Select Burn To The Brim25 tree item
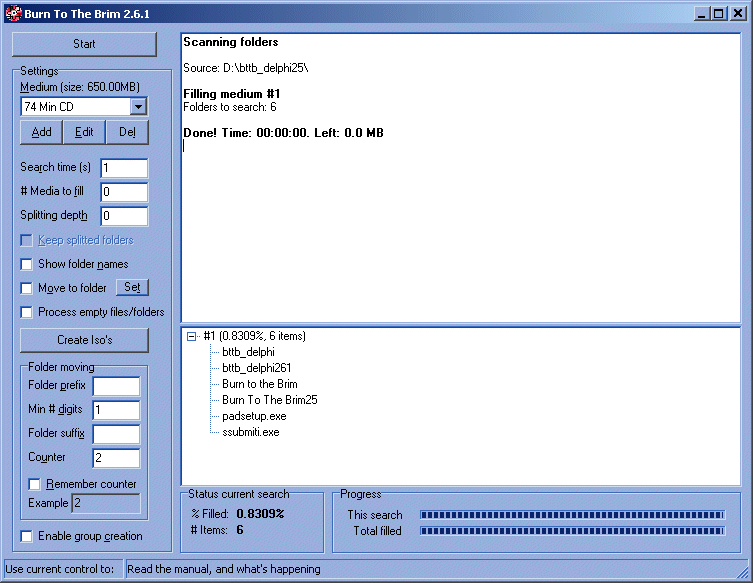Screen dimensions: 753x583 pos(270,400)
